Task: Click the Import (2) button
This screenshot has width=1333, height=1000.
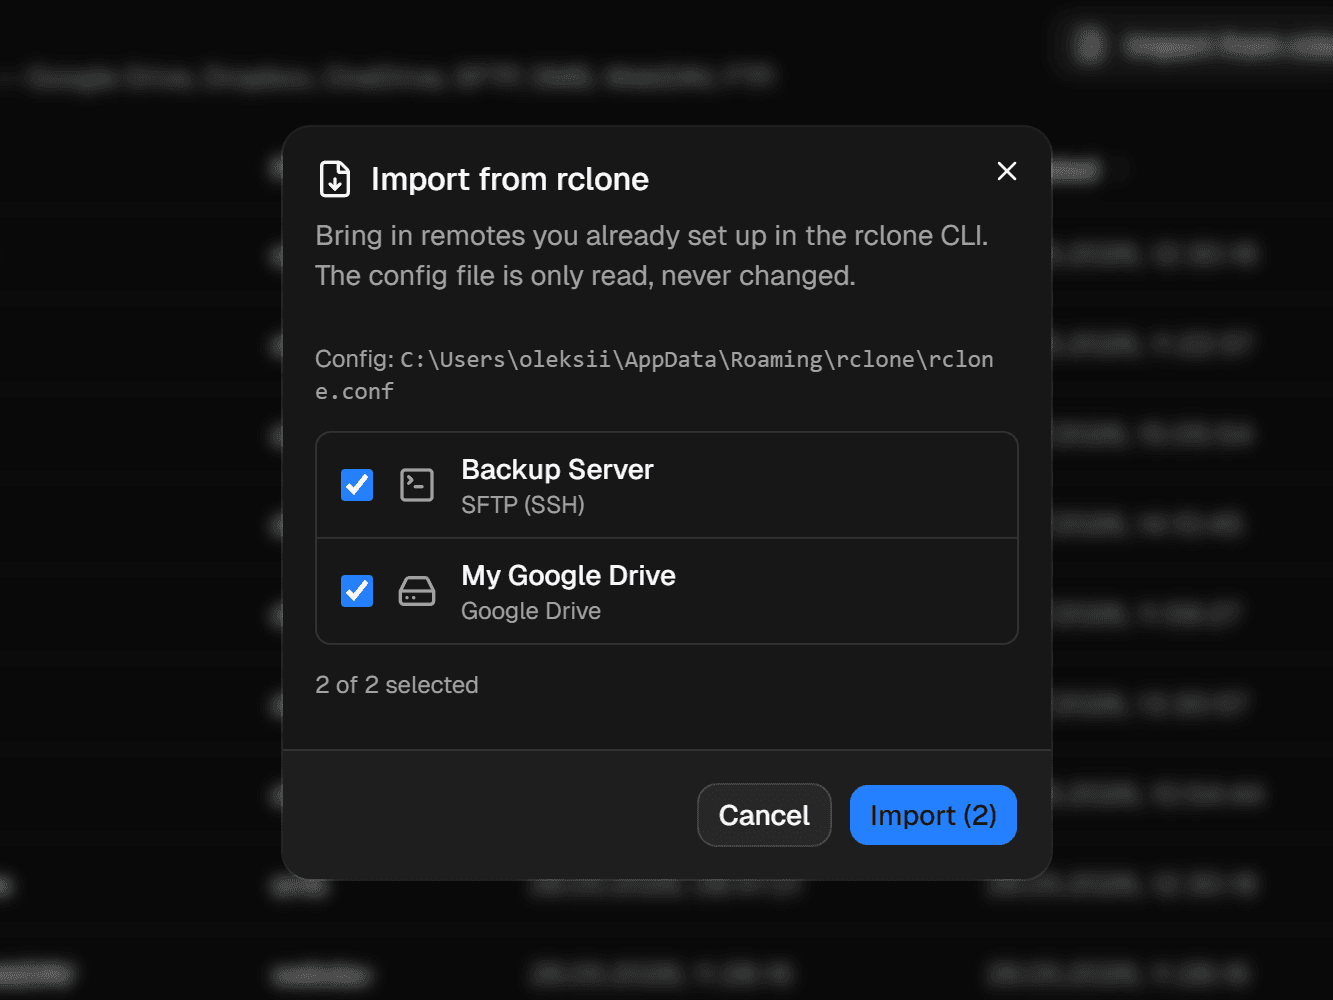Action: (x=933, y=815)
